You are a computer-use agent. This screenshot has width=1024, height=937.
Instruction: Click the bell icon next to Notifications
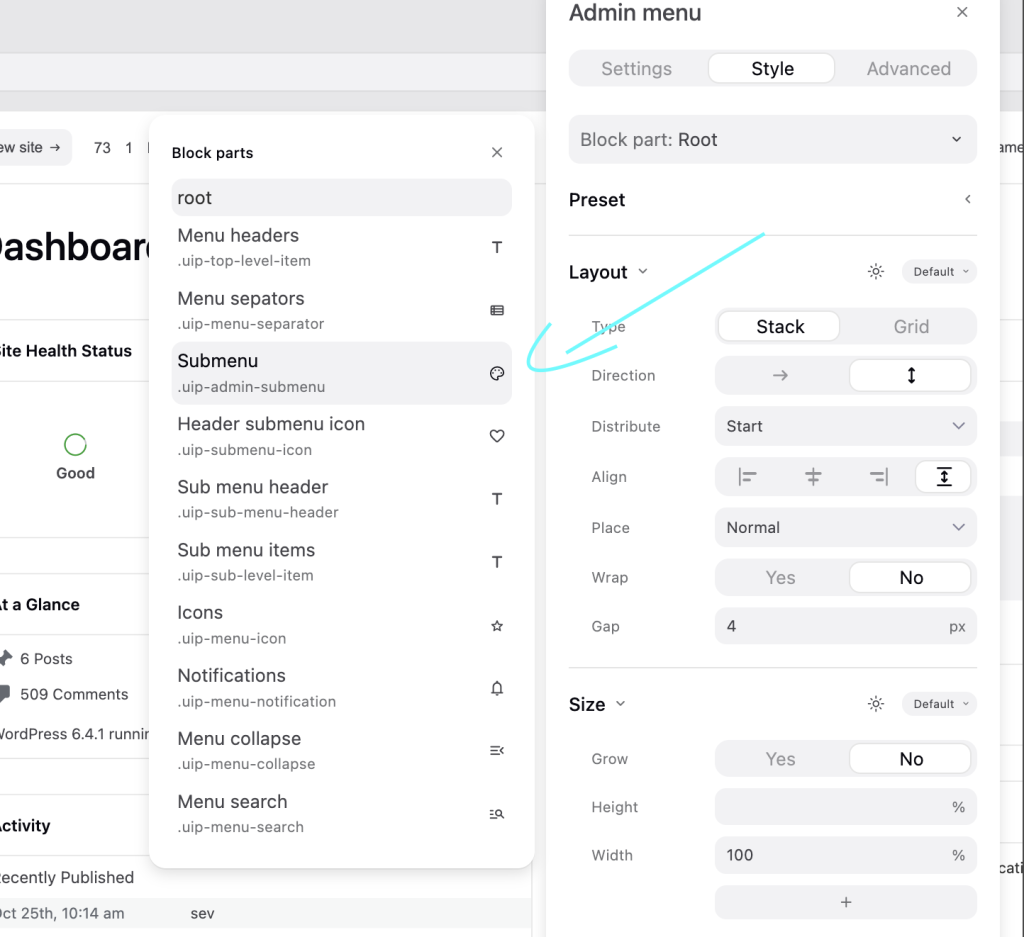point(497,688)
